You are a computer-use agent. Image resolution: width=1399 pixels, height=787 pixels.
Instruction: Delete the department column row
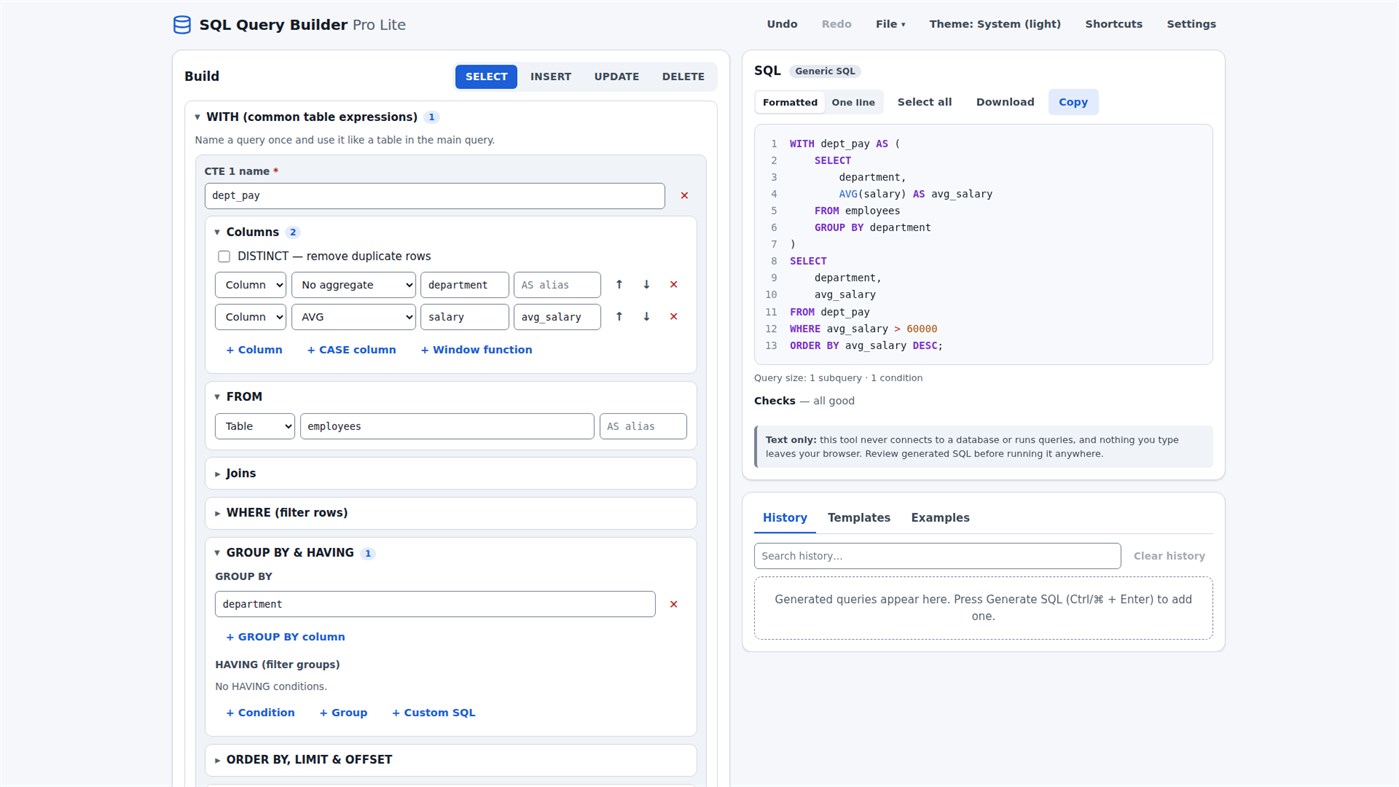(x=673, y=285)
